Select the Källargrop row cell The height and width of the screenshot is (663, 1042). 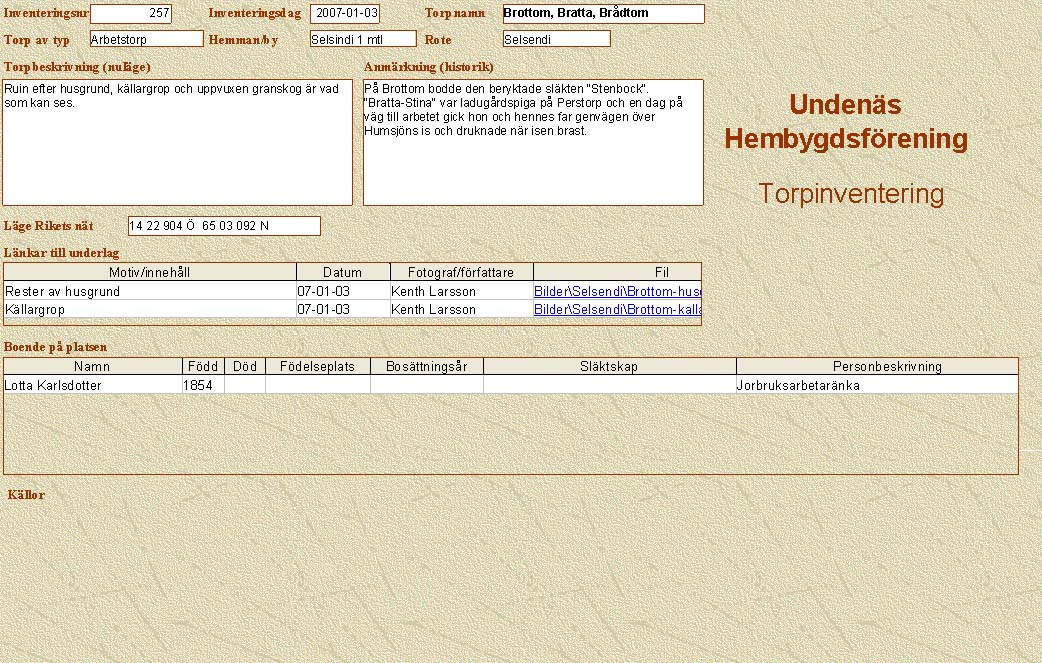point(150,310)
